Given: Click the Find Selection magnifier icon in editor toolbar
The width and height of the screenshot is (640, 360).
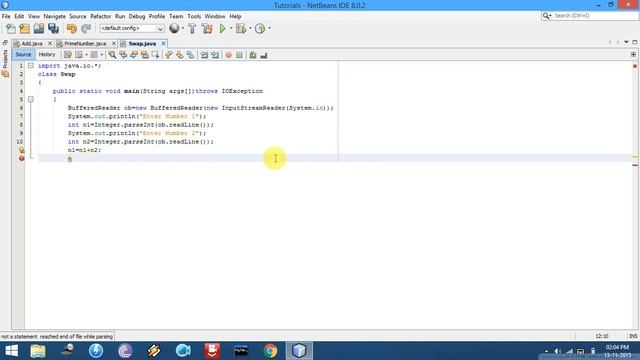Looking at the screenshot, I should [x=112, y=55].
